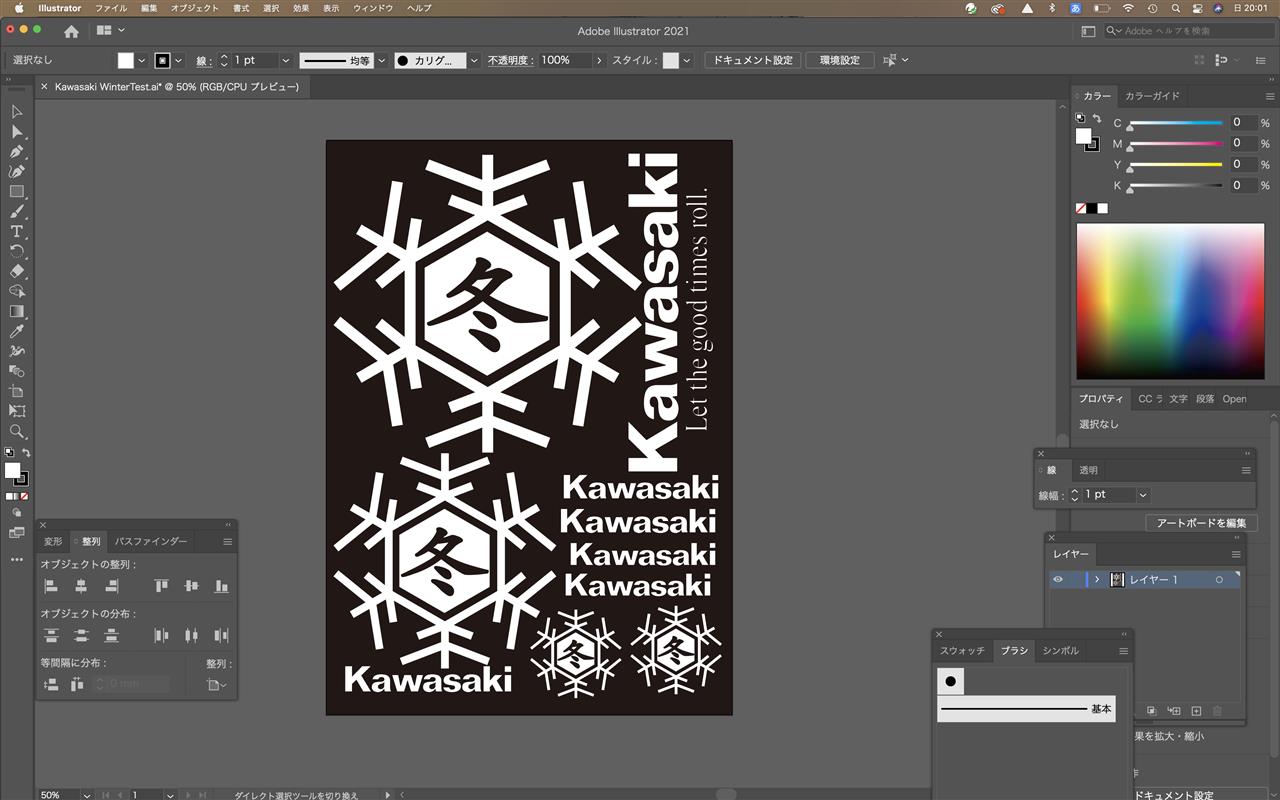Distribute objects by vertical center
The height and width of the screenshot is (800, 1280).
click(81, 635)
